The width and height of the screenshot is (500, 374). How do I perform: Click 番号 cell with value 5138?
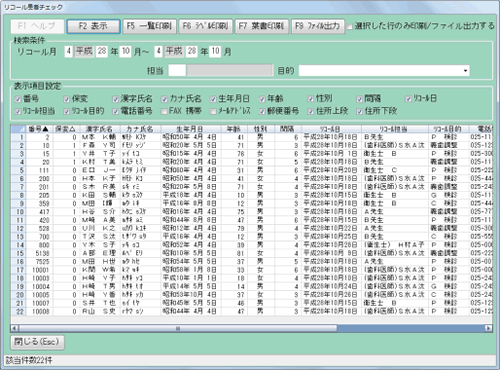[39, 253]
